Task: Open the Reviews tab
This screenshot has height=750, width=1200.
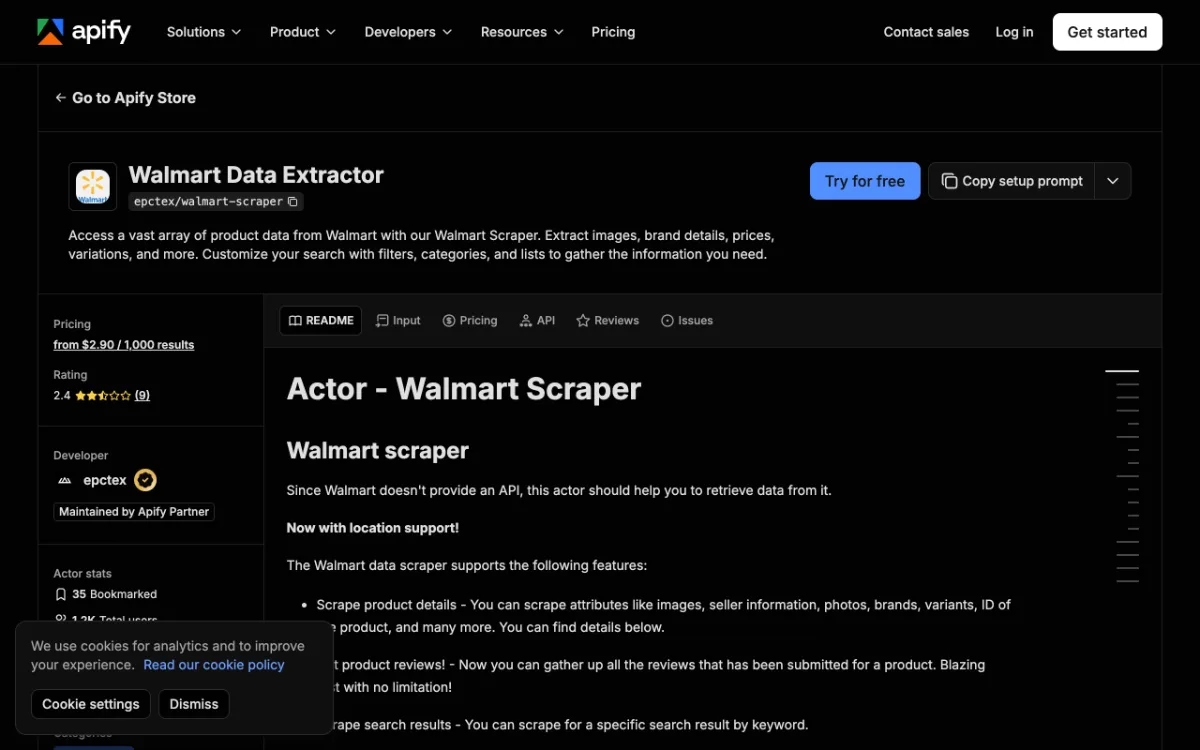Action: click(x=608, y=321)
